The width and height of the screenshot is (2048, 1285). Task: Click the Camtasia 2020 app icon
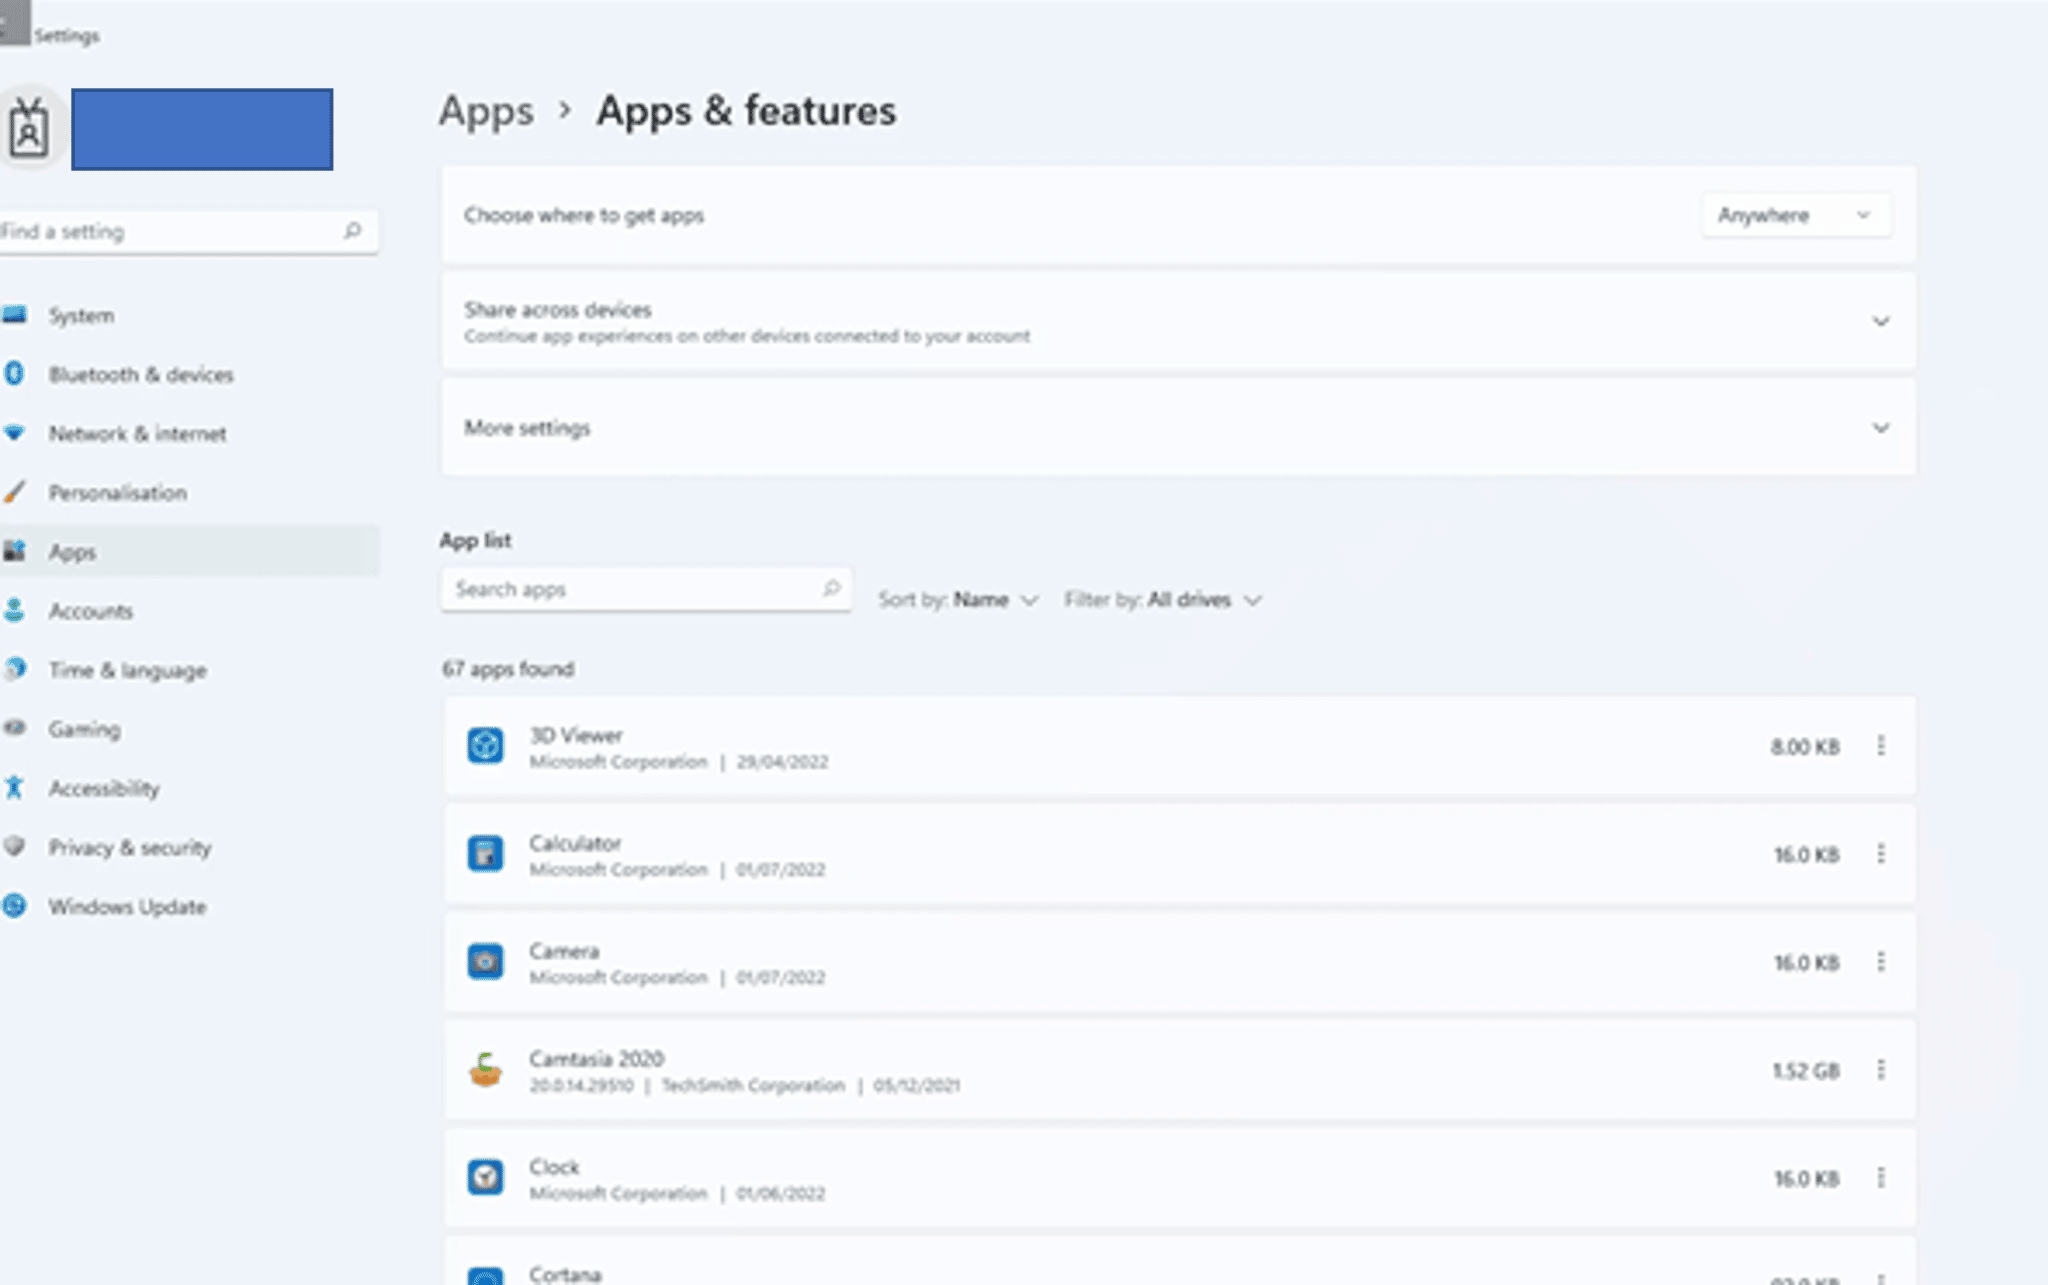click(x=485, y=1070)
